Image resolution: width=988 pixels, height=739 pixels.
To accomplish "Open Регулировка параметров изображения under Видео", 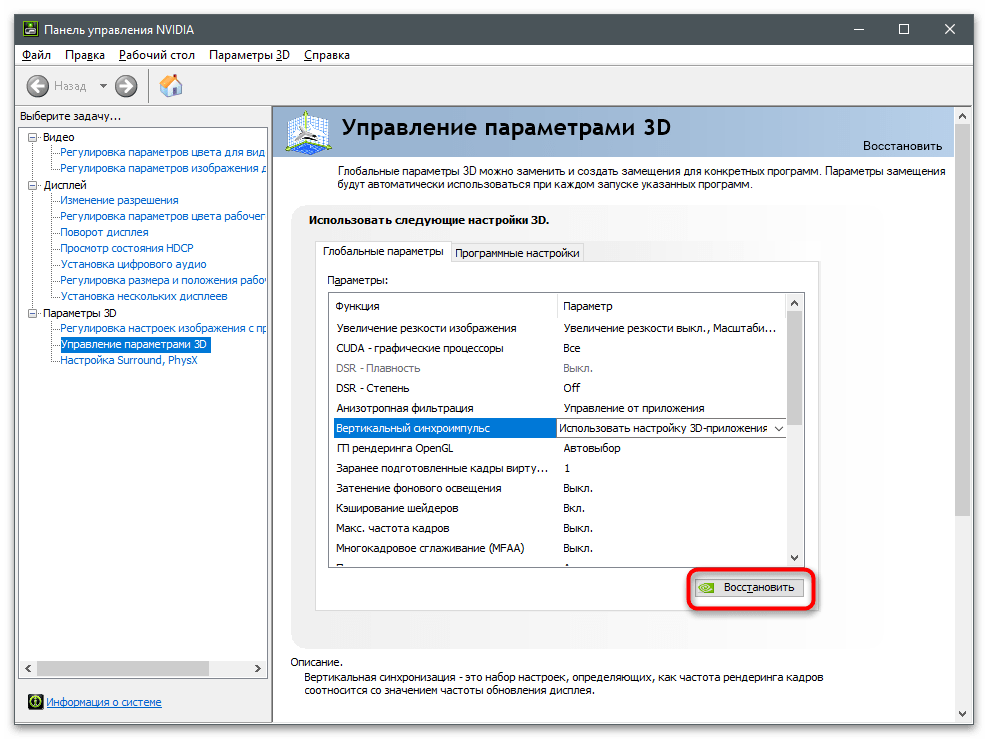I will (x=163, y=168).
